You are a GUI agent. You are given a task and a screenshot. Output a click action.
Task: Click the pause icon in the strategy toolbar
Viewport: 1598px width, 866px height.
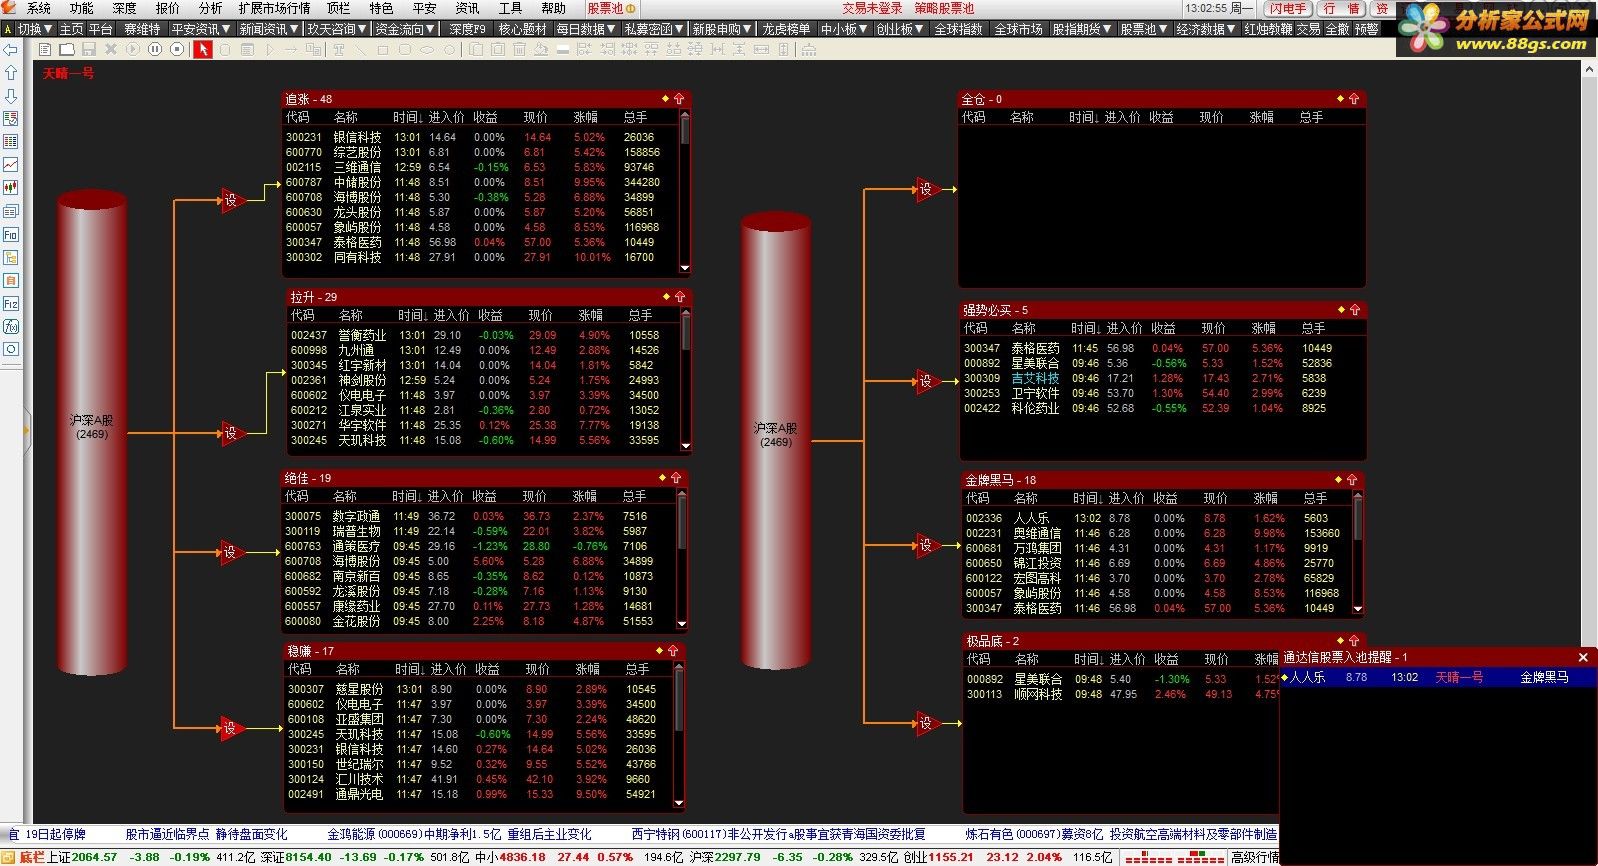(x=155, y=49)
